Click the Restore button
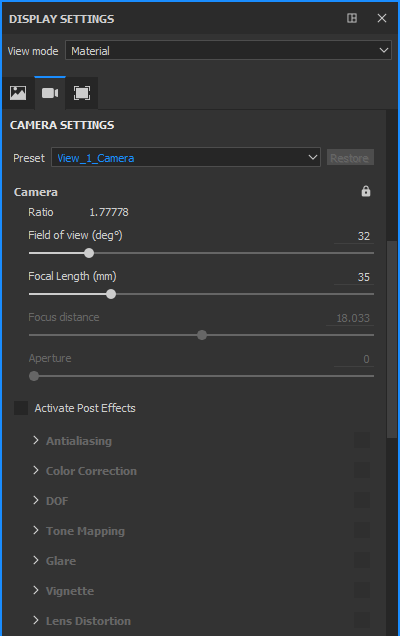This screenshot has height=636, width=400. click(x=350, y=157)
